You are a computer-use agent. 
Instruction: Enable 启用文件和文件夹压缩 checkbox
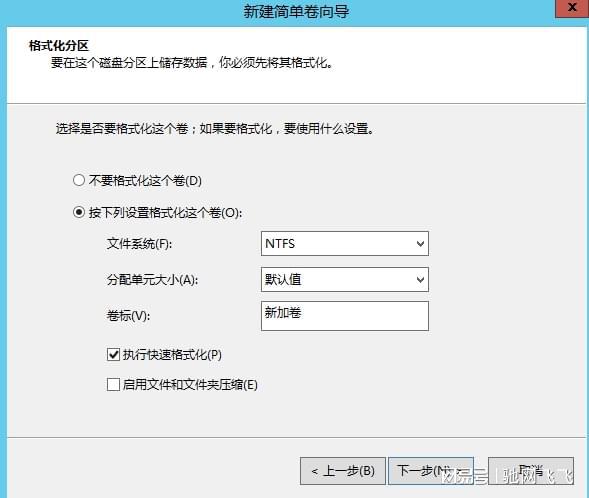pos(113,385)
